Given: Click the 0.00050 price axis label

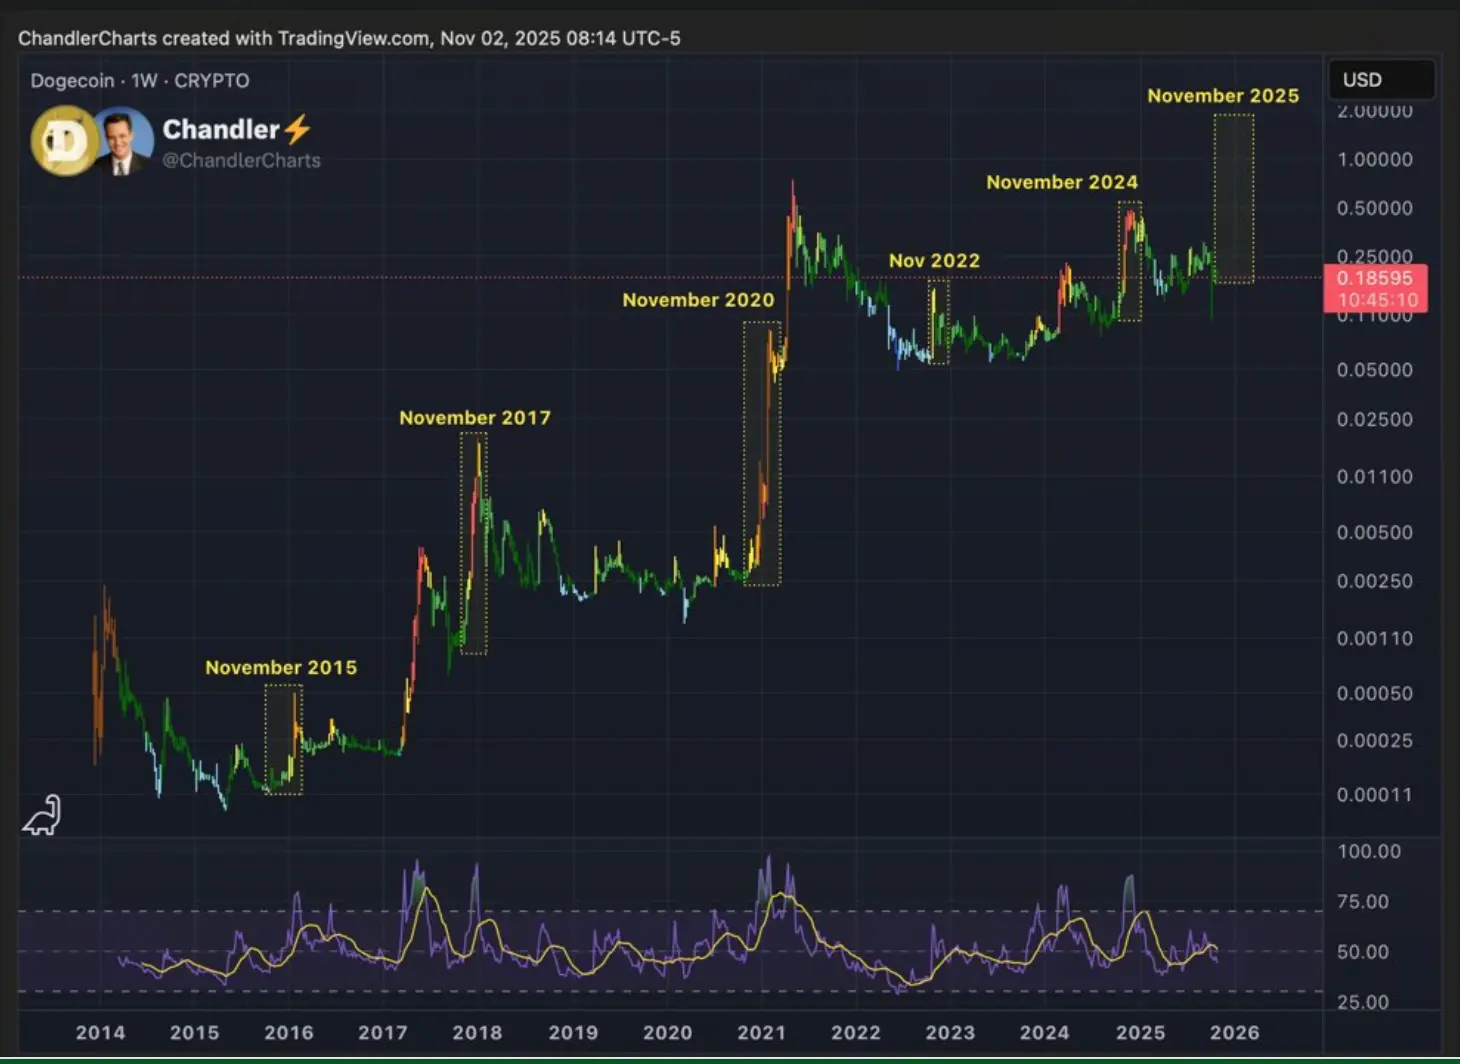Looking at the screenshot, I should (1375, 693).
